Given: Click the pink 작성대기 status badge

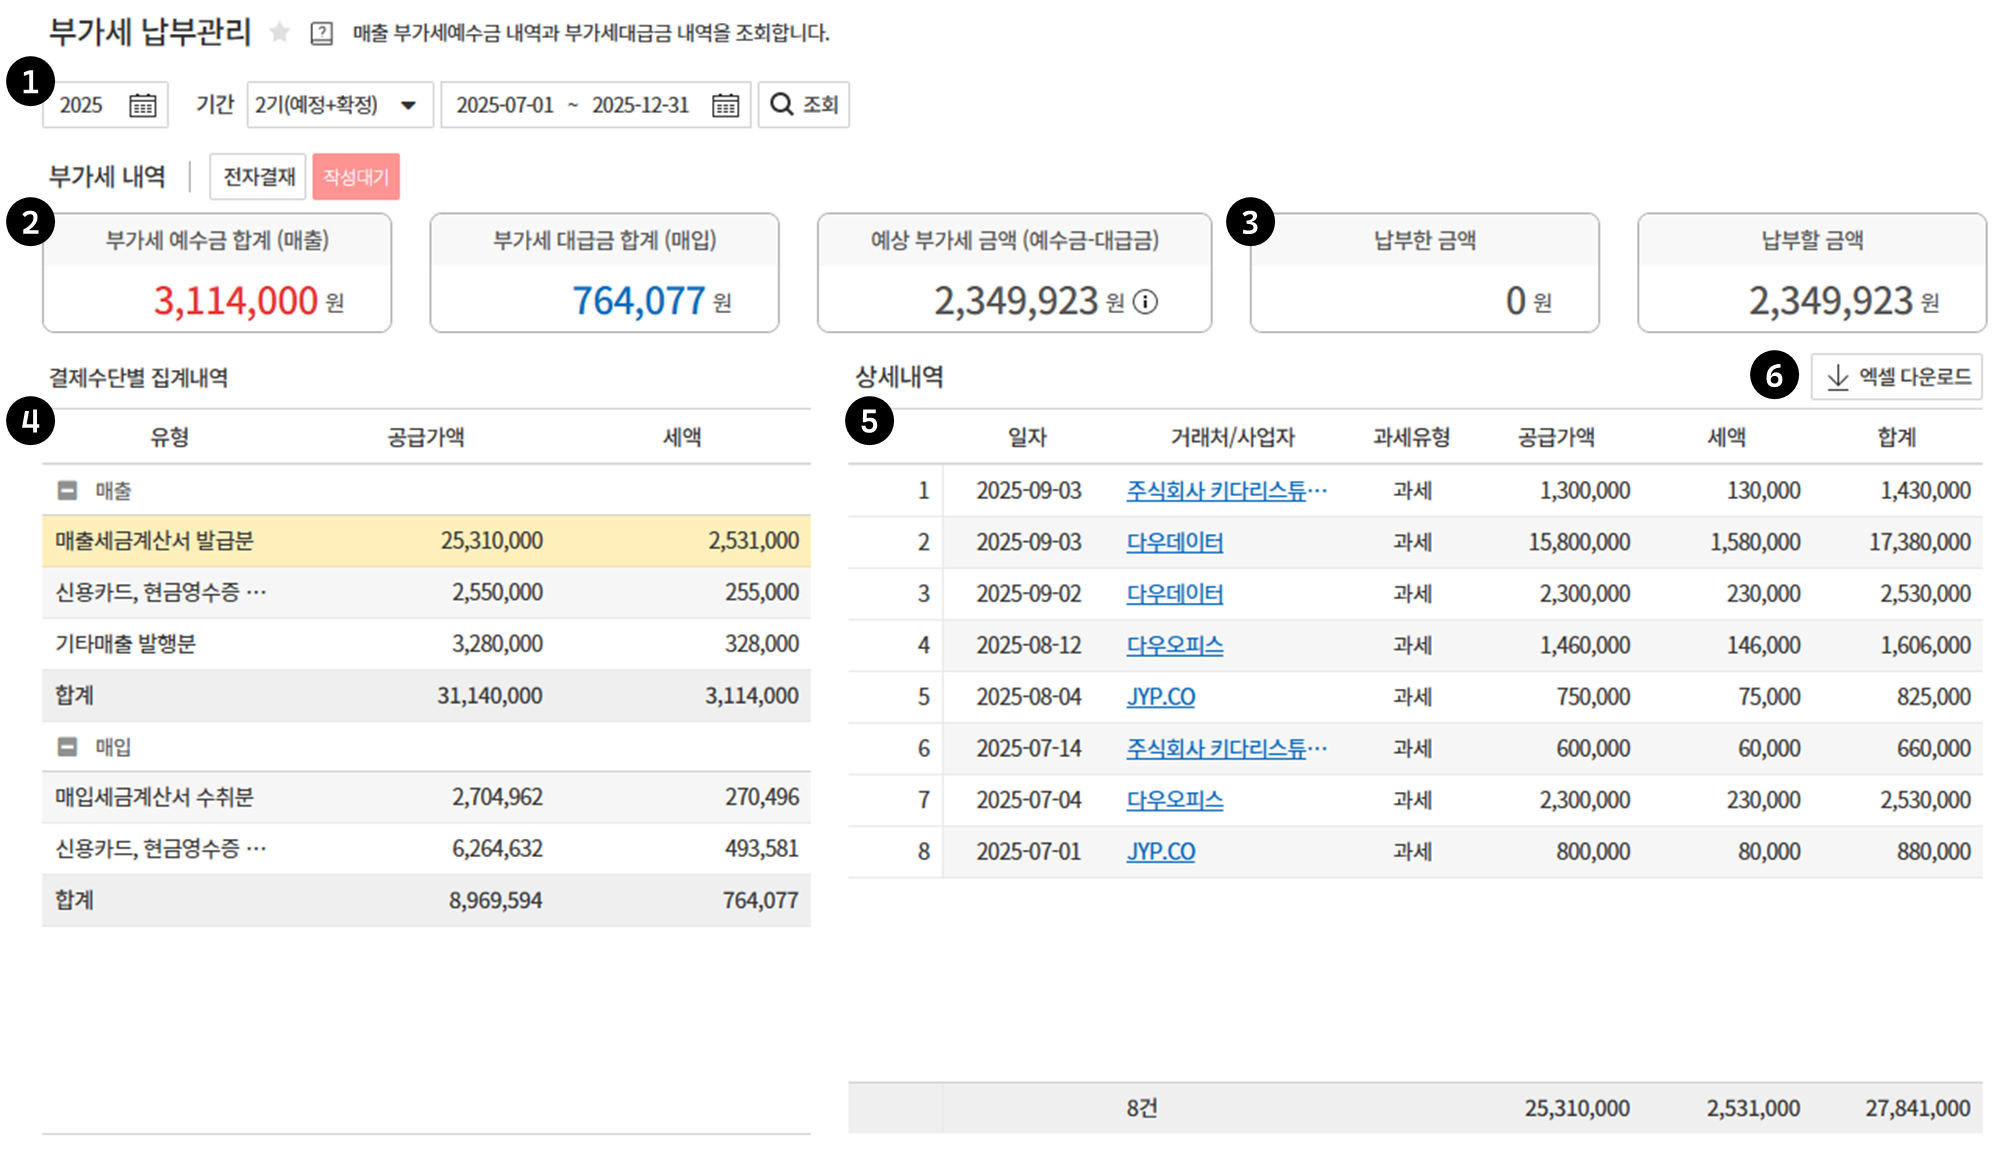Looking at the screenshot, I should 356,177.
